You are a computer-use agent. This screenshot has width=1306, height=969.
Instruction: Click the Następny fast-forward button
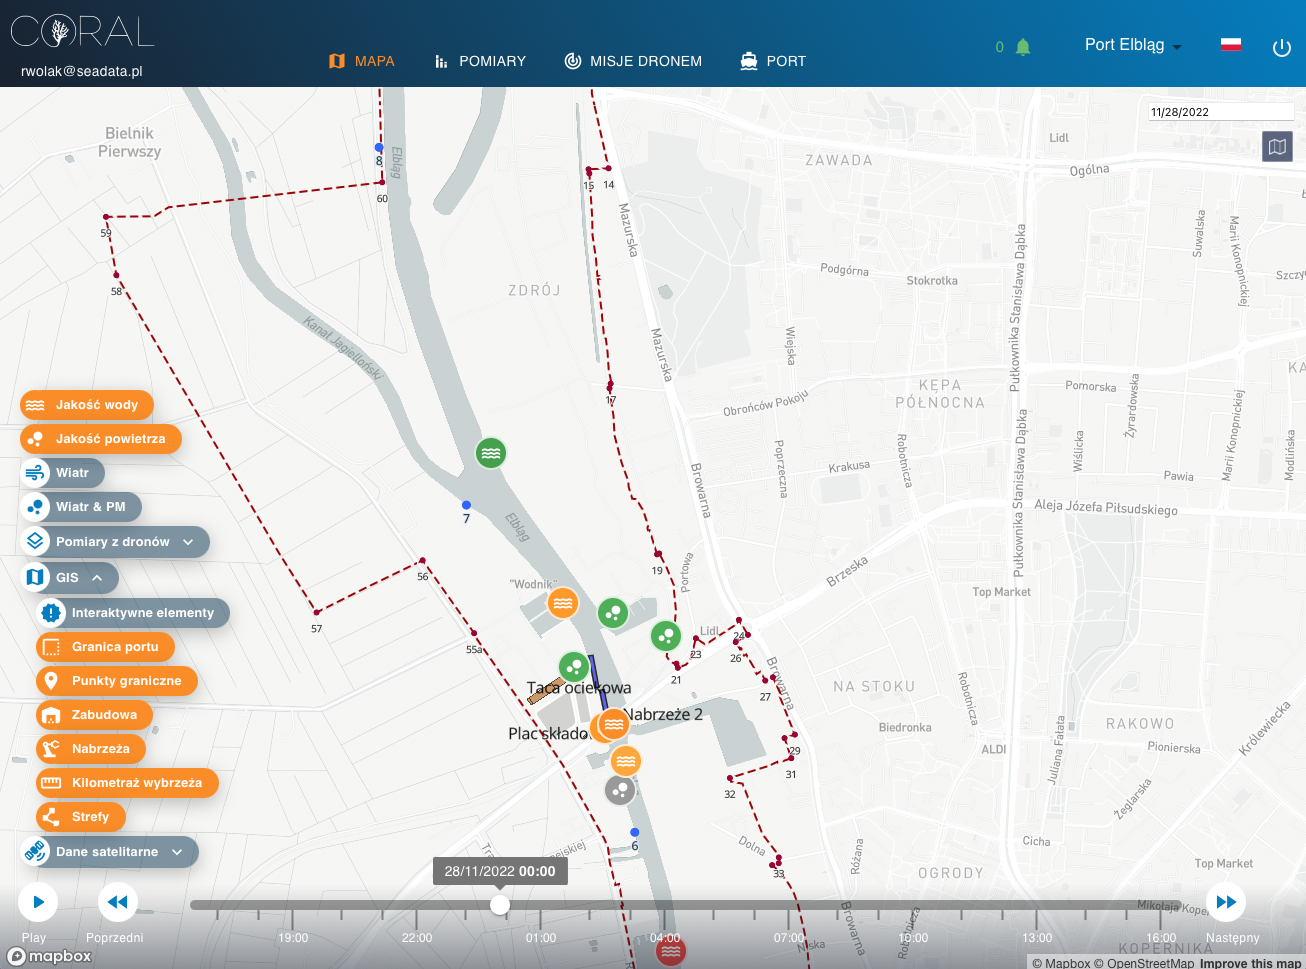tap(1226, 902)
